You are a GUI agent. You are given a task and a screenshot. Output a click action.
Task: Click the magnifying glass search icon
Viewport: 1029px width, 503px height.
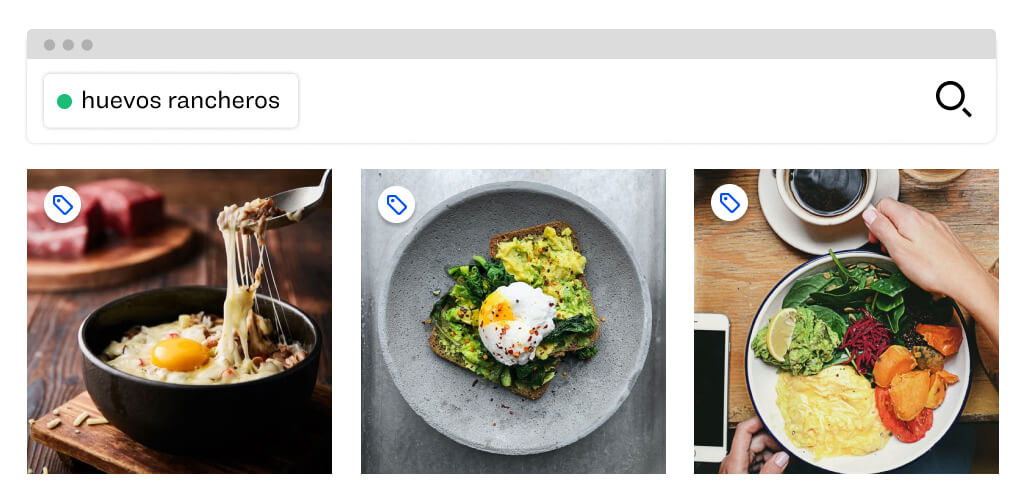952,99
